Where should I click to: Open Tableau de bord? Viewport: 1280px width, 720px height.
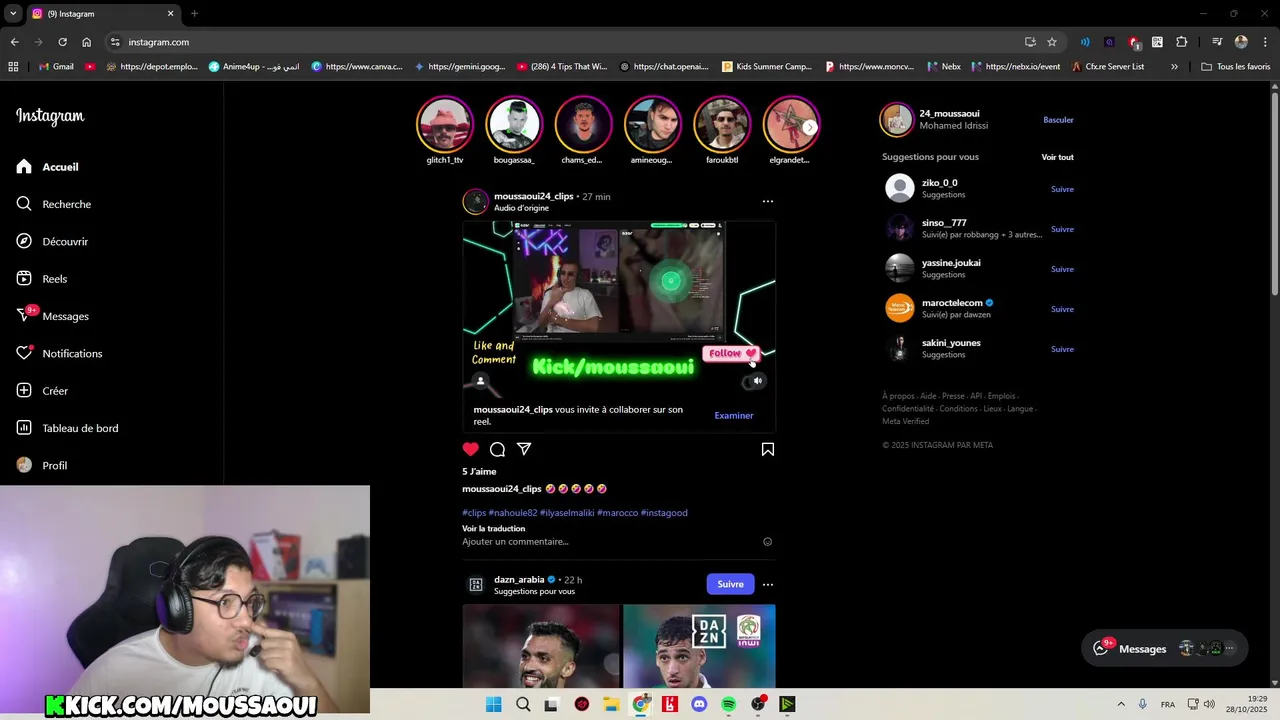pyautogui.click(x=67, y=428)
